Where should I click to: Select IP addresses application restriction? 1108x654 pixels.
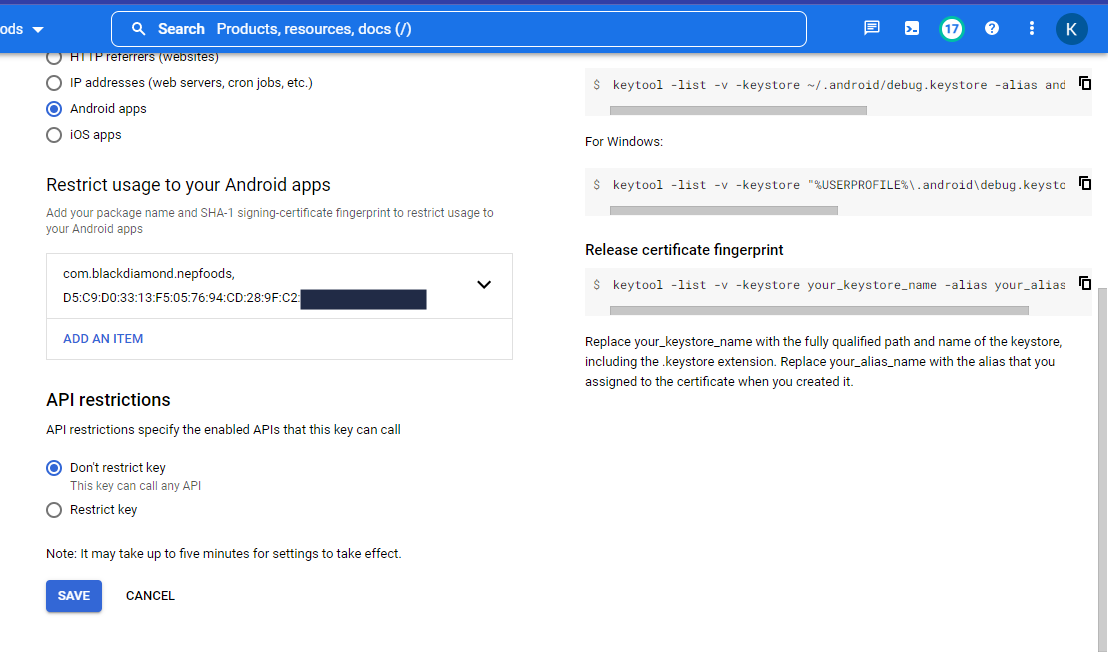(x=54, y=82)
